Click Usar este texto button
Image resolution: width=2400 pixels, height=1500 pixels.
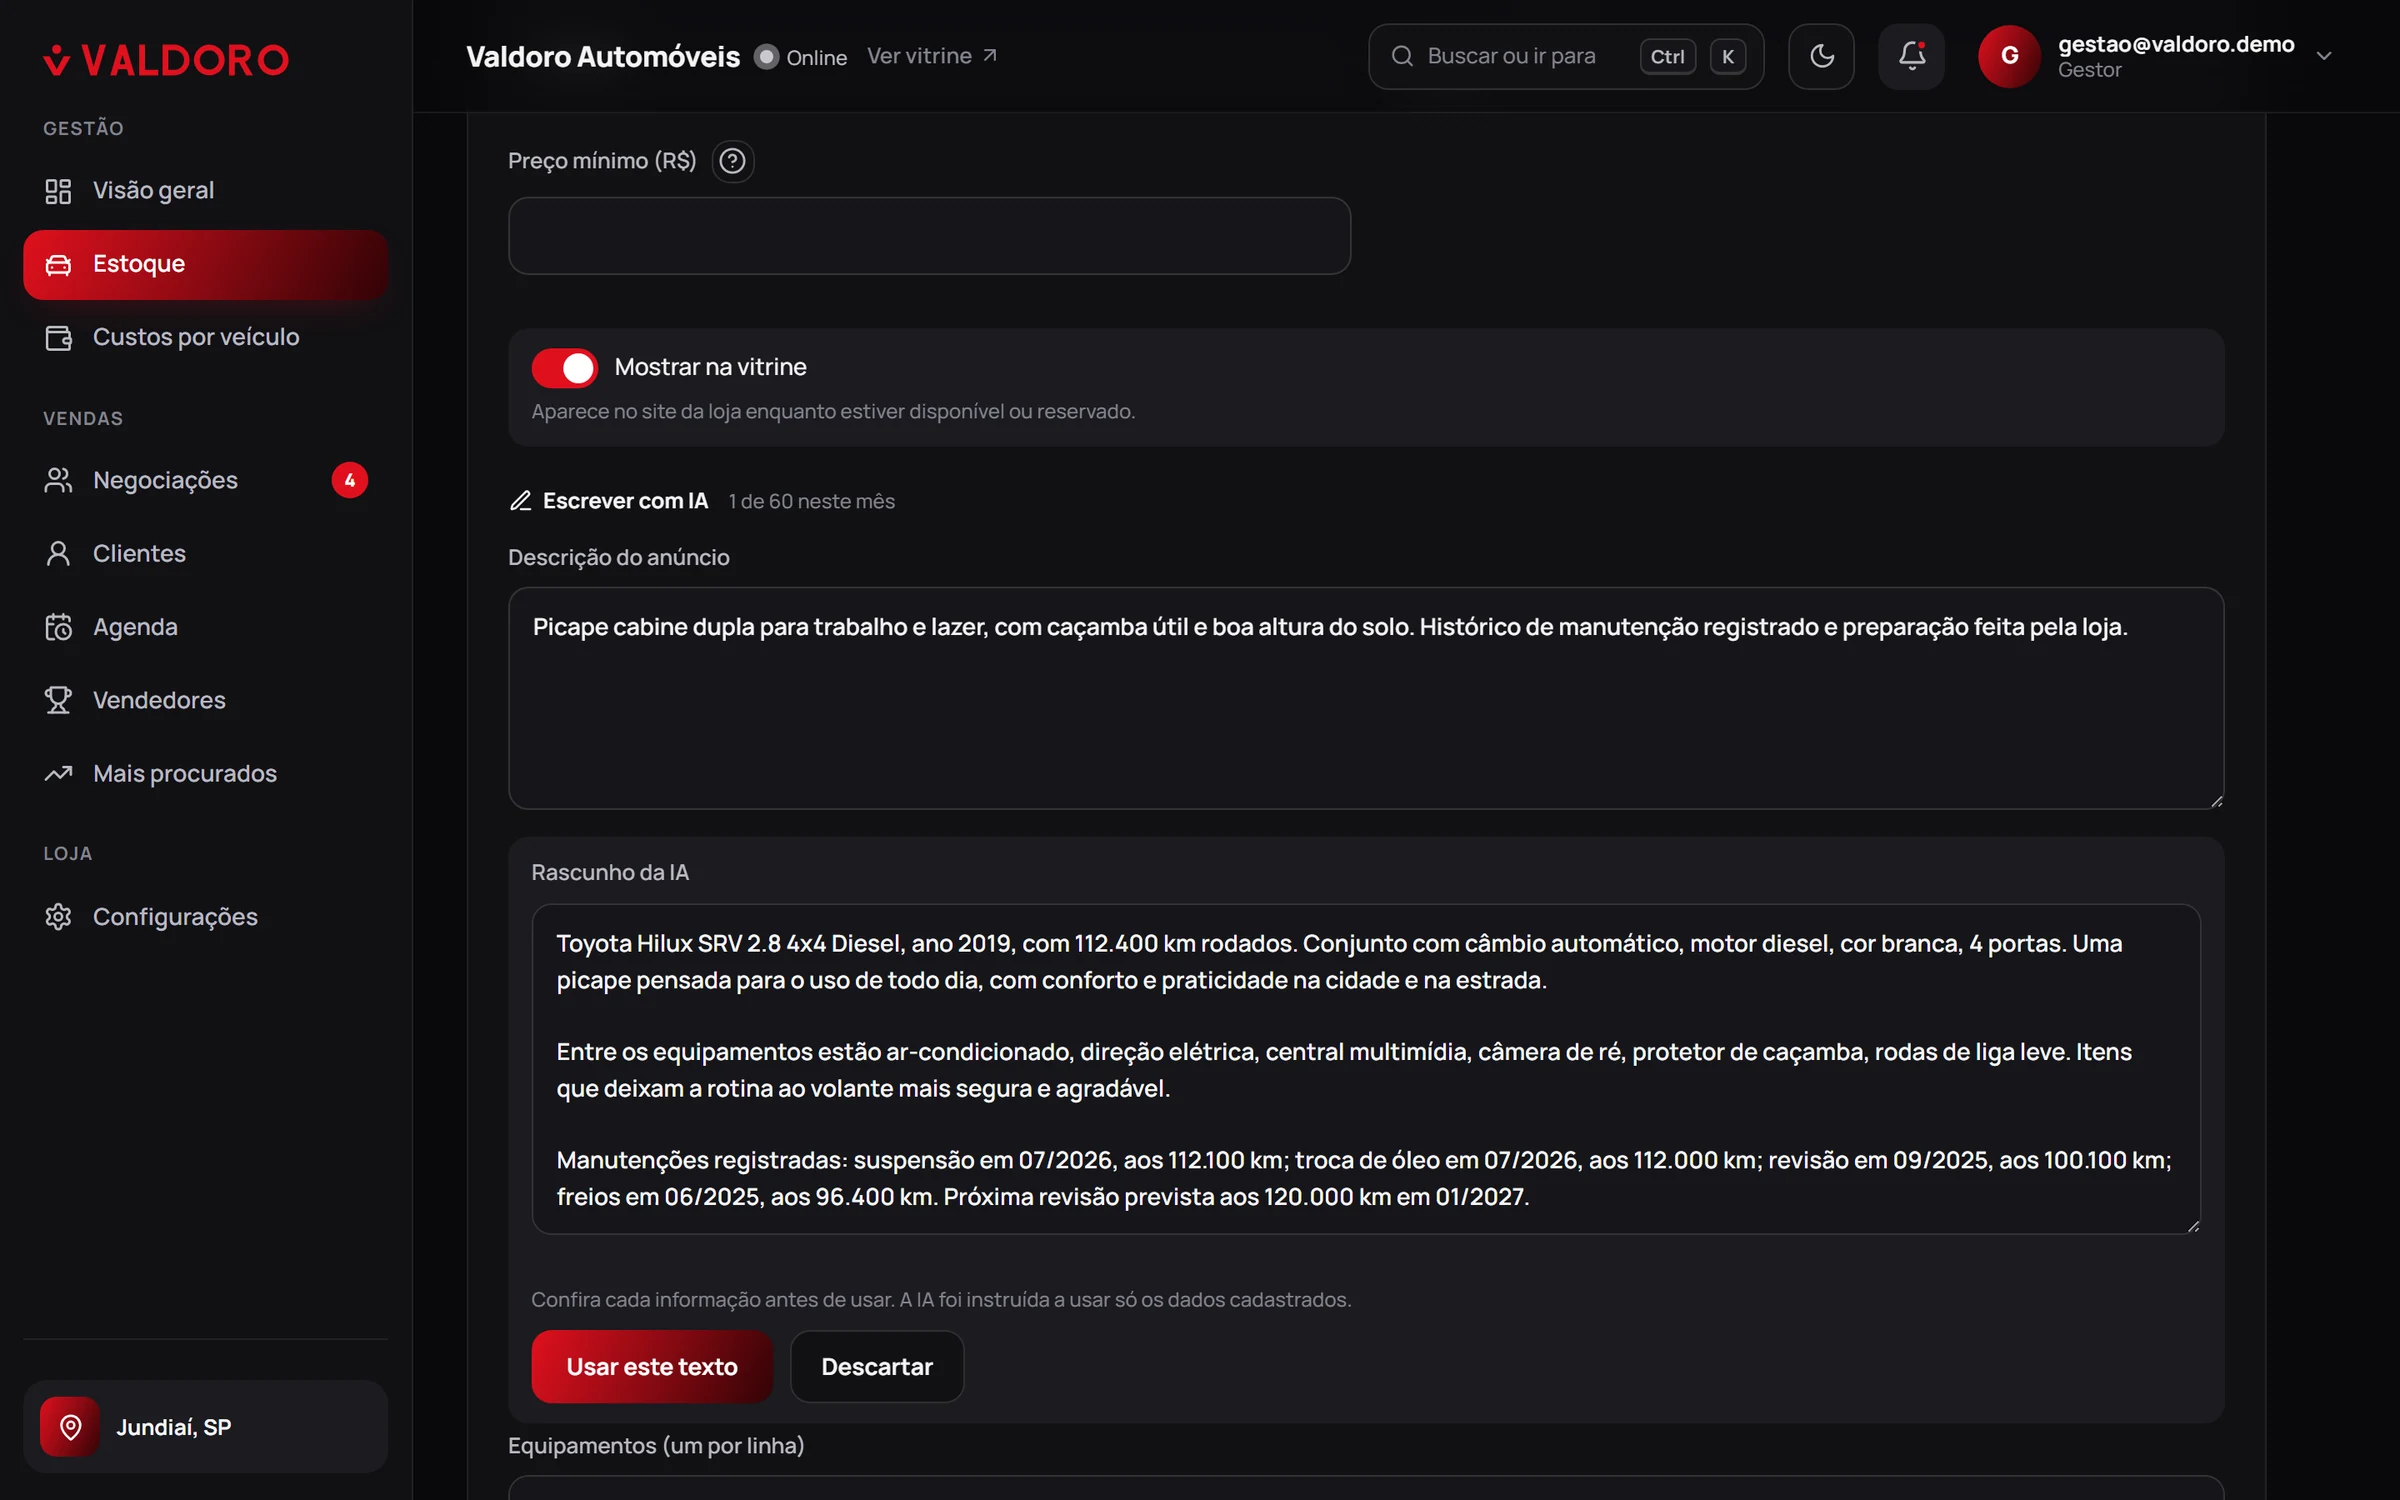coord(652,1367)
